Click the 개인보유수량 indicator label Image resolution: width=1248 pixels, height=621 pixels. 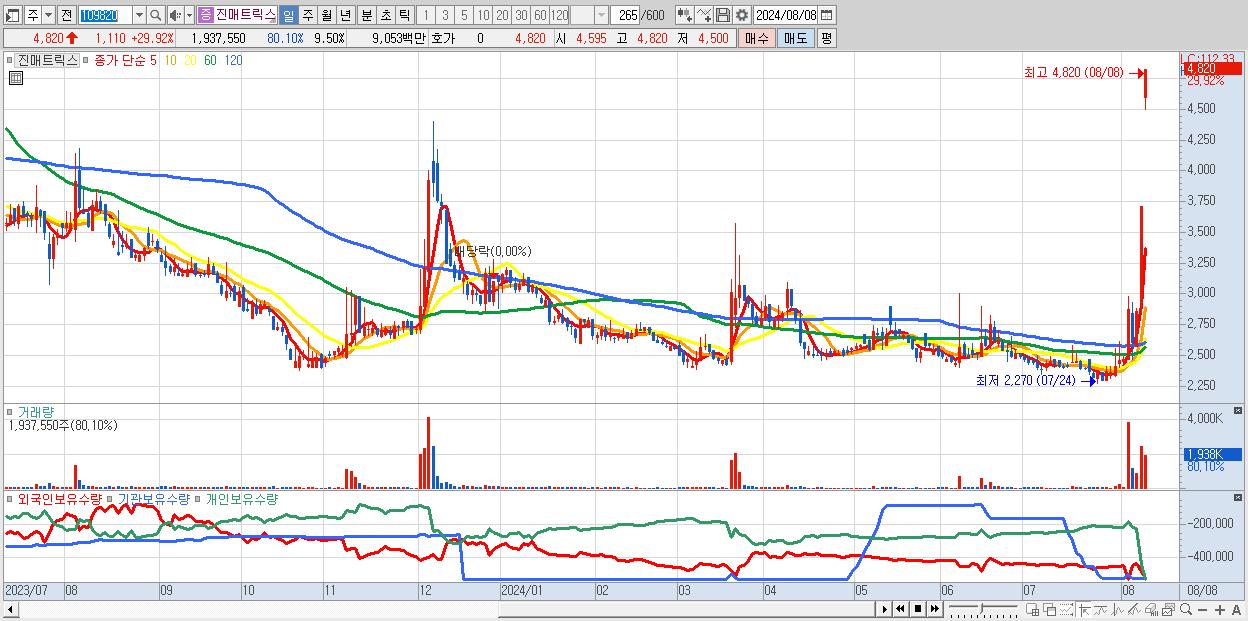click(241, 498)
